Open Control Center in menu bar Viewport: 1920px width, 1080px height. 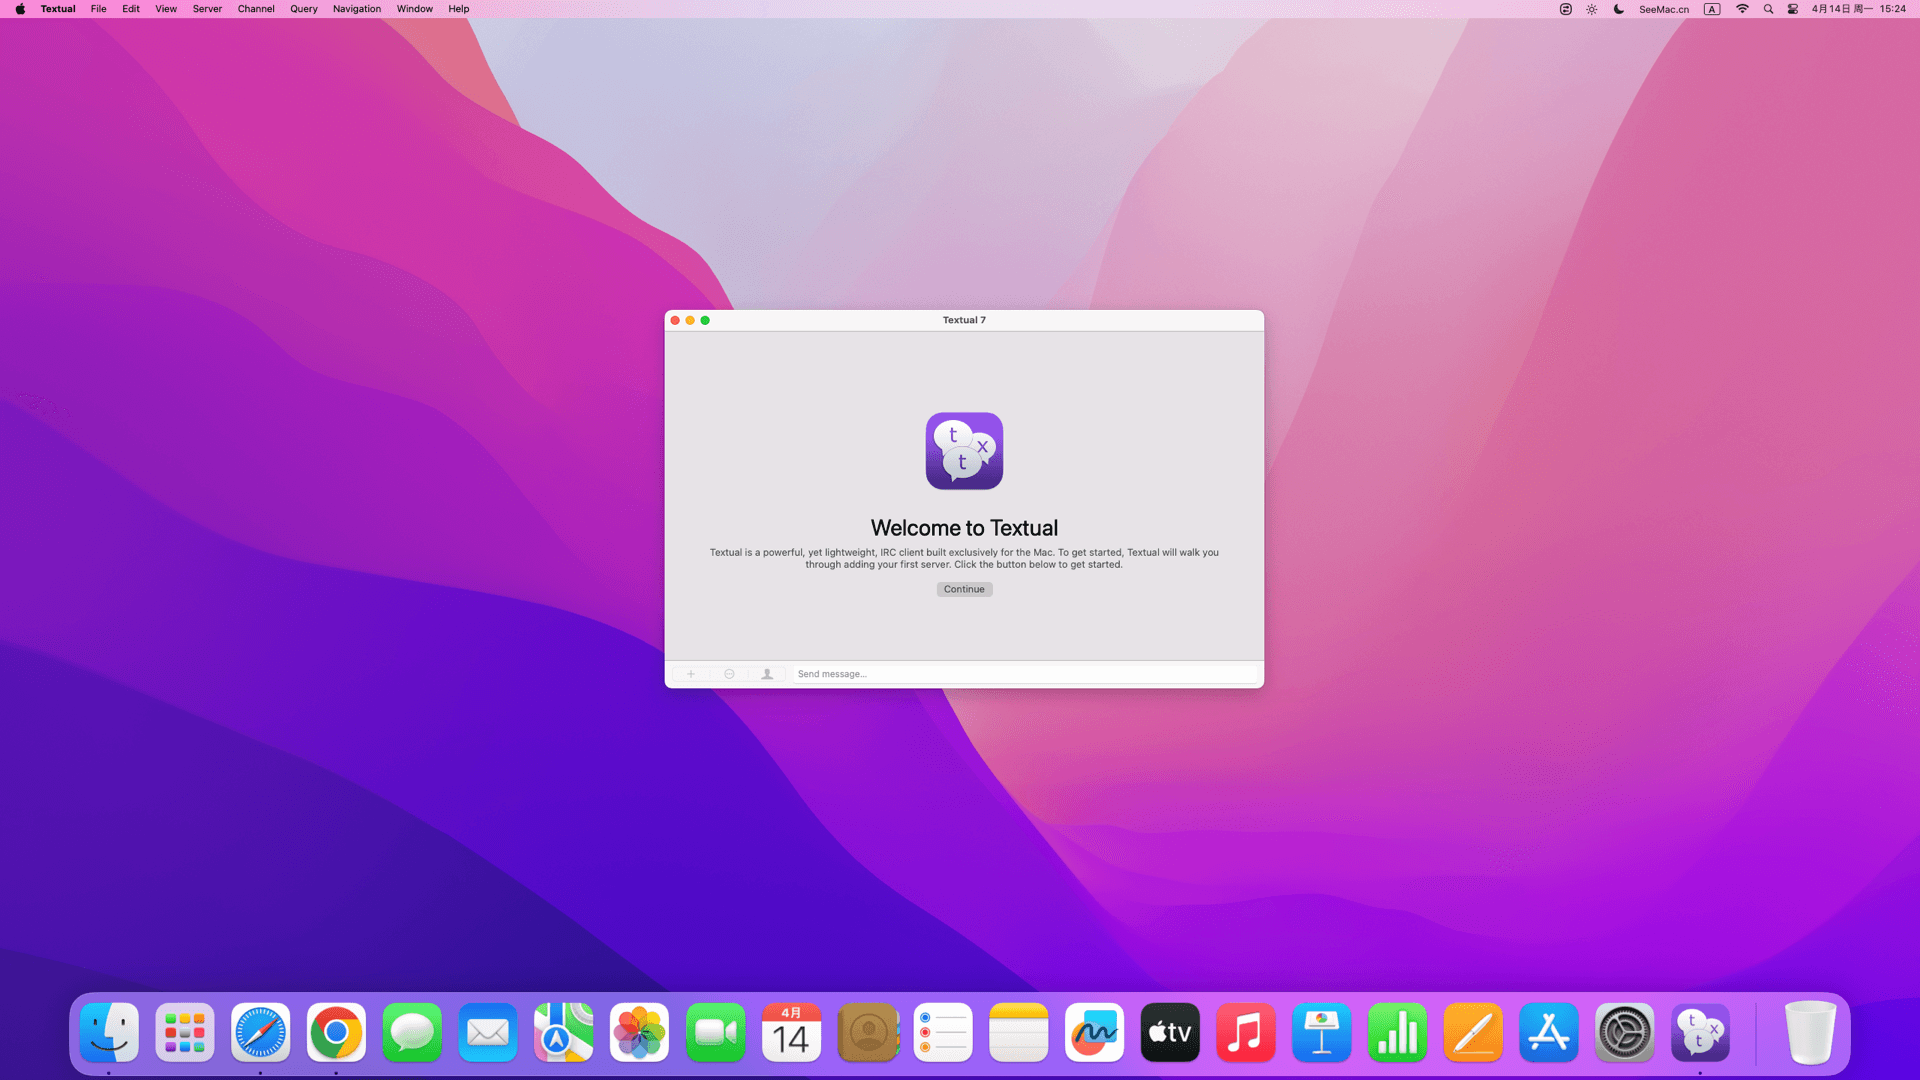point(1793,9)
